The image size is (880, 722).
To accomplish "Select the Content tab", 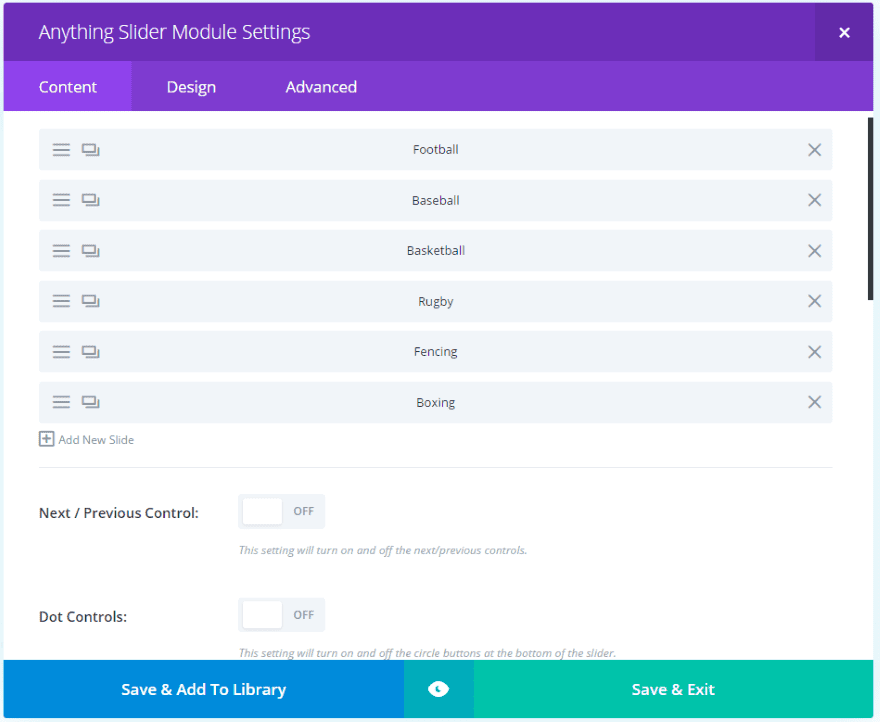I will (68, 87).
